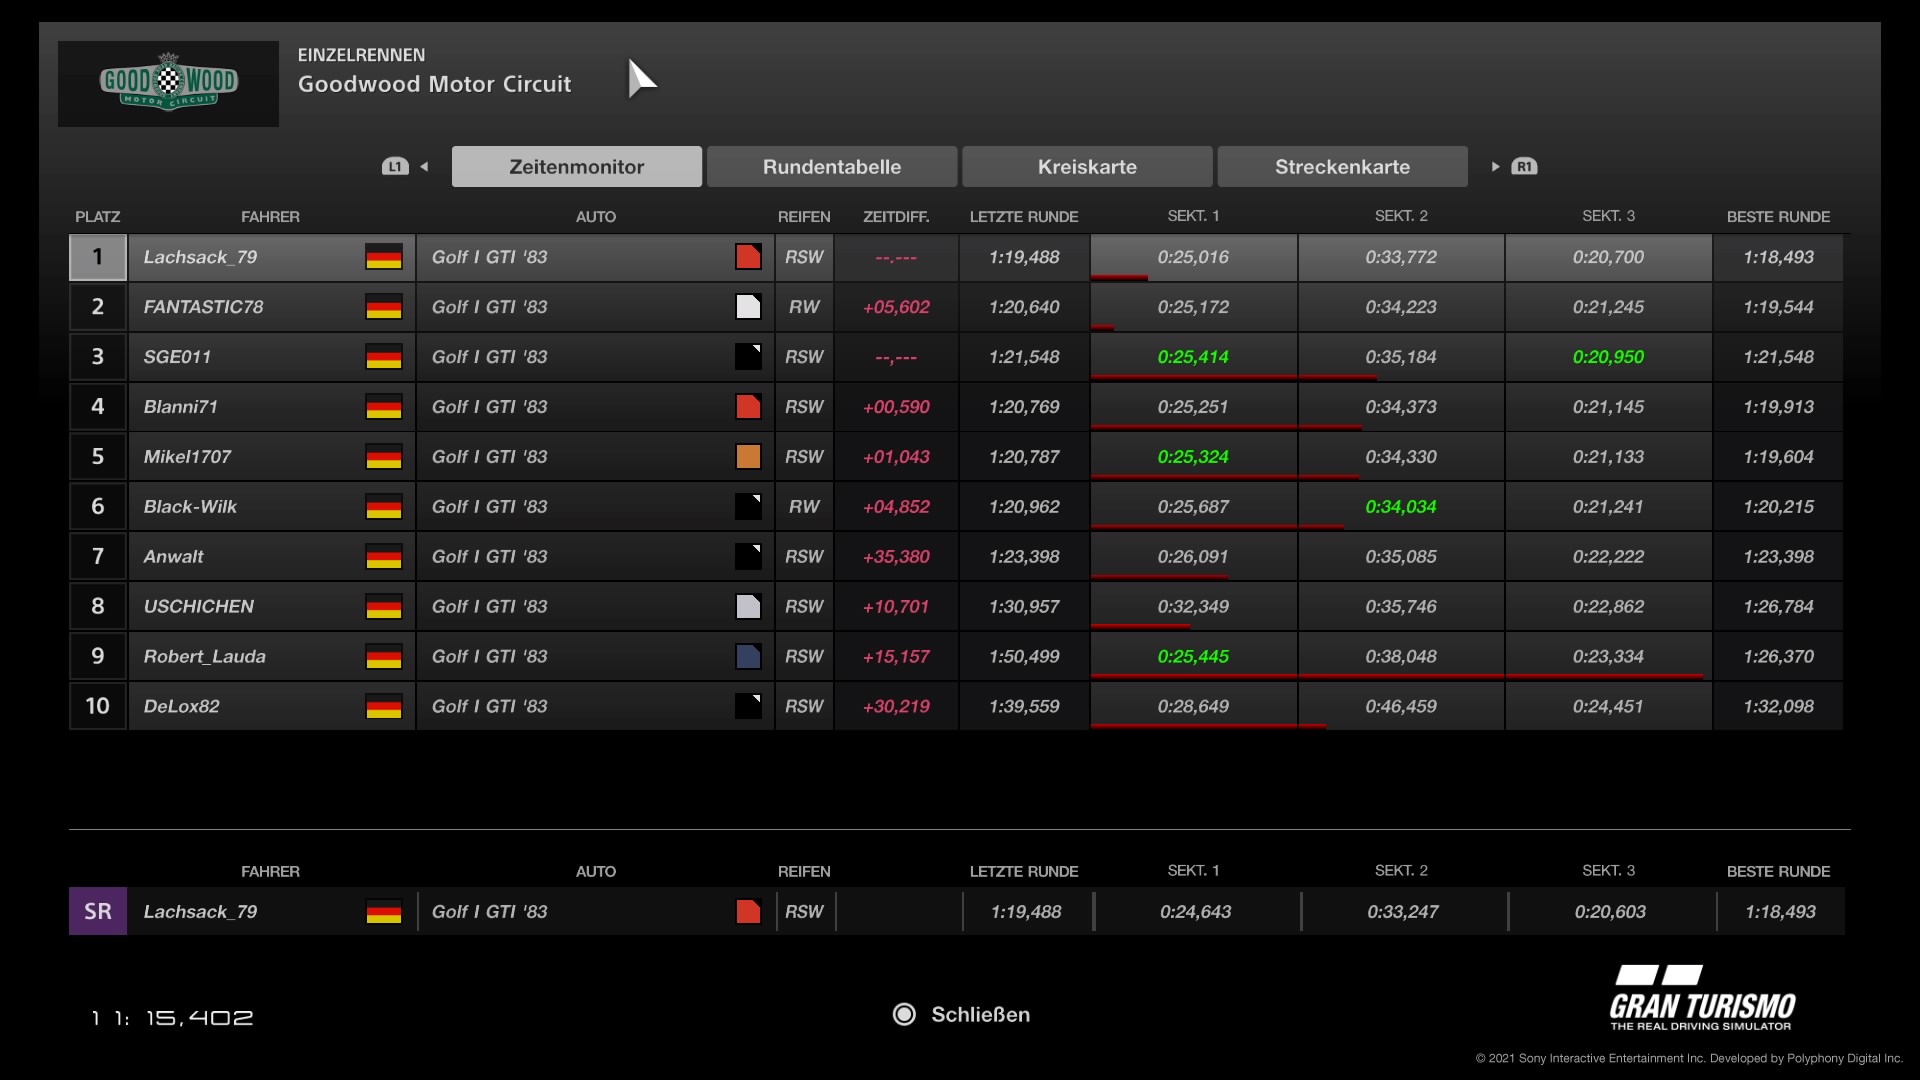Open the Kreiskarte tab

1087,167
